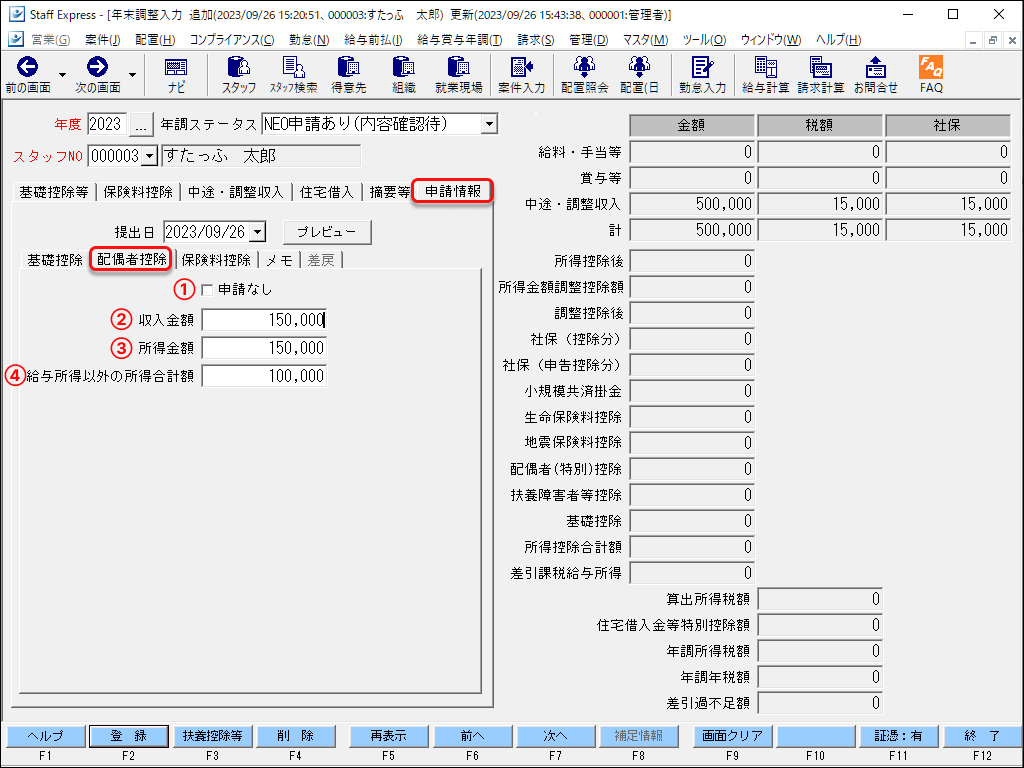Click the ナビ toolbar icon
Viewport: 1024px width, 768px height.
[x=176, y=75]
